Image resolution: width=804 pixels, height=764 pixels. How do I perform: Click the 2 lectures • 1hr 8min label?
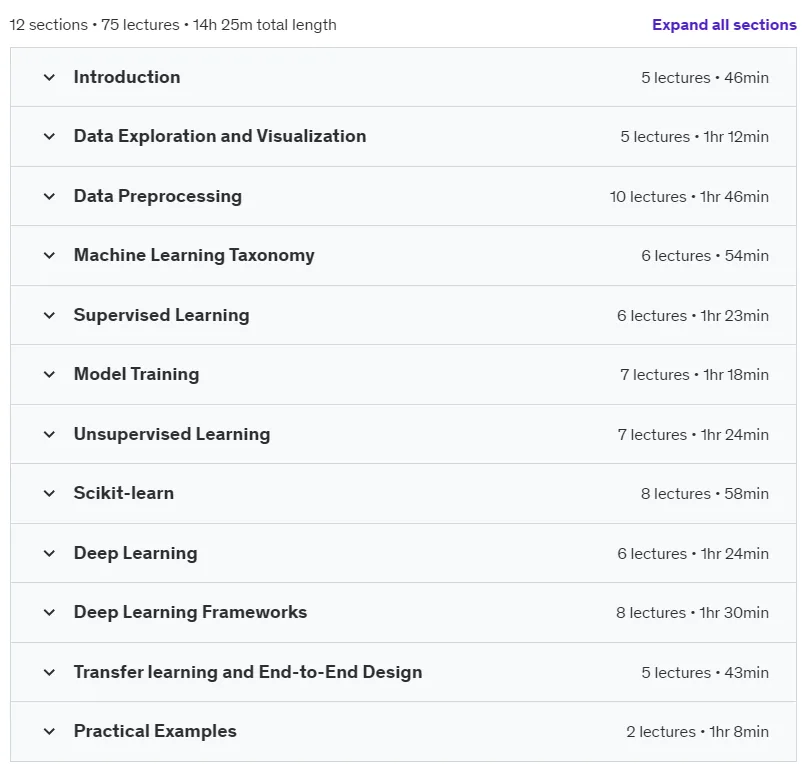click(697, 731)
